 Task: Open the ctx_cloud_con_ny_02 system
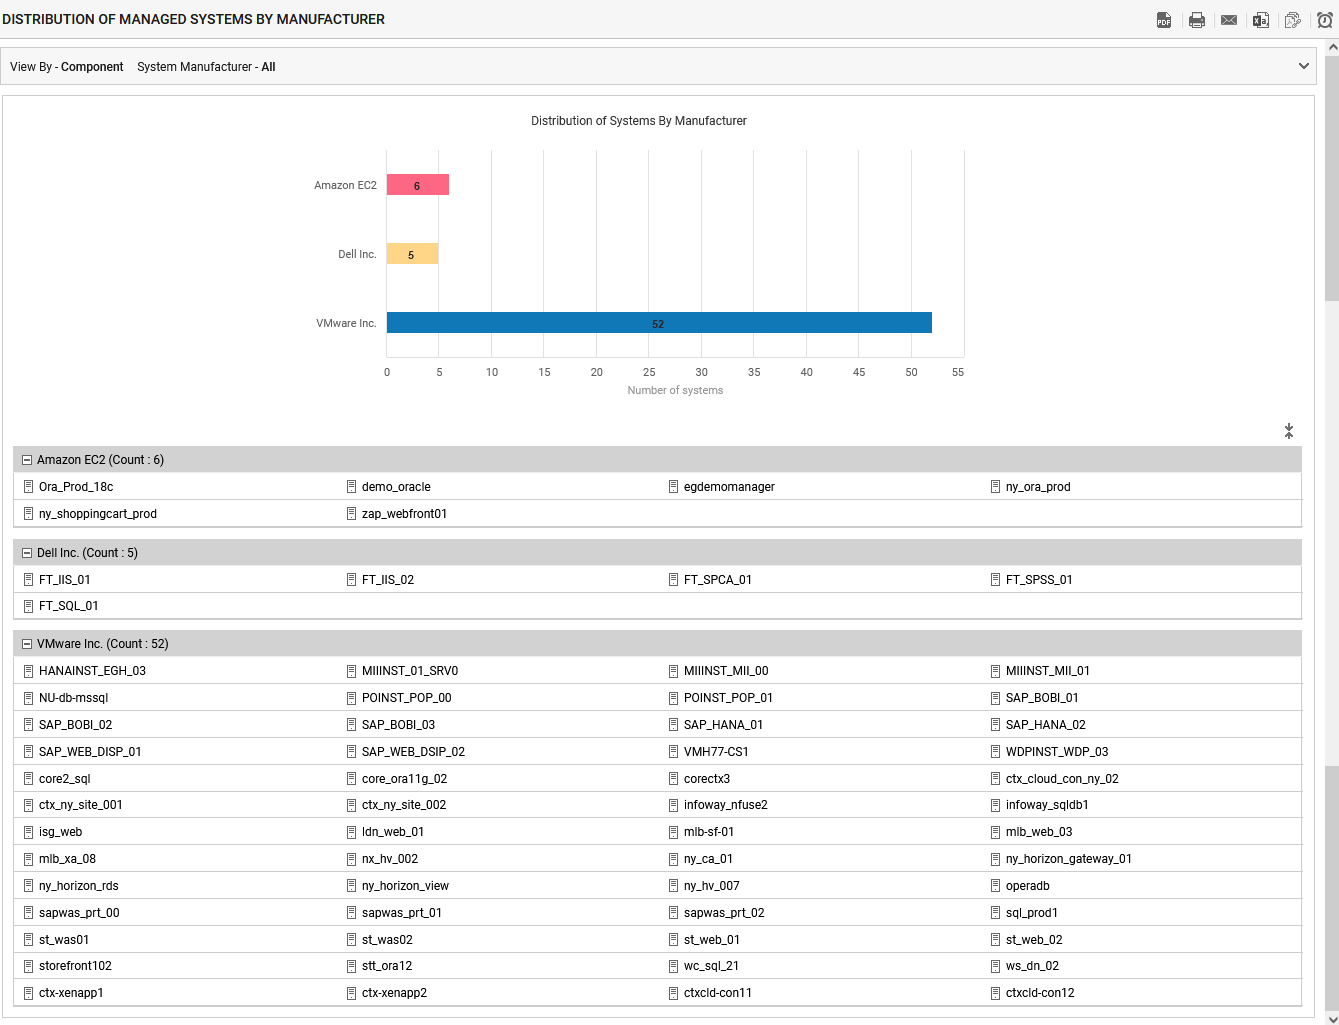pos(1062,779)
